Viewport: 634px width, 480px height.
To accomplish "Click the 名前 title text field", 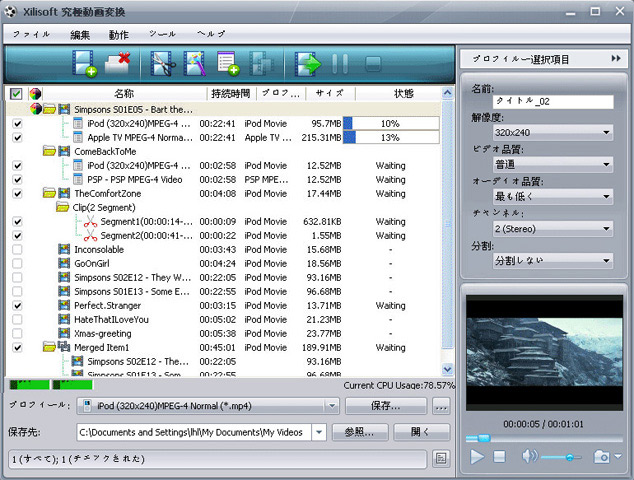I will click(552, 101).
